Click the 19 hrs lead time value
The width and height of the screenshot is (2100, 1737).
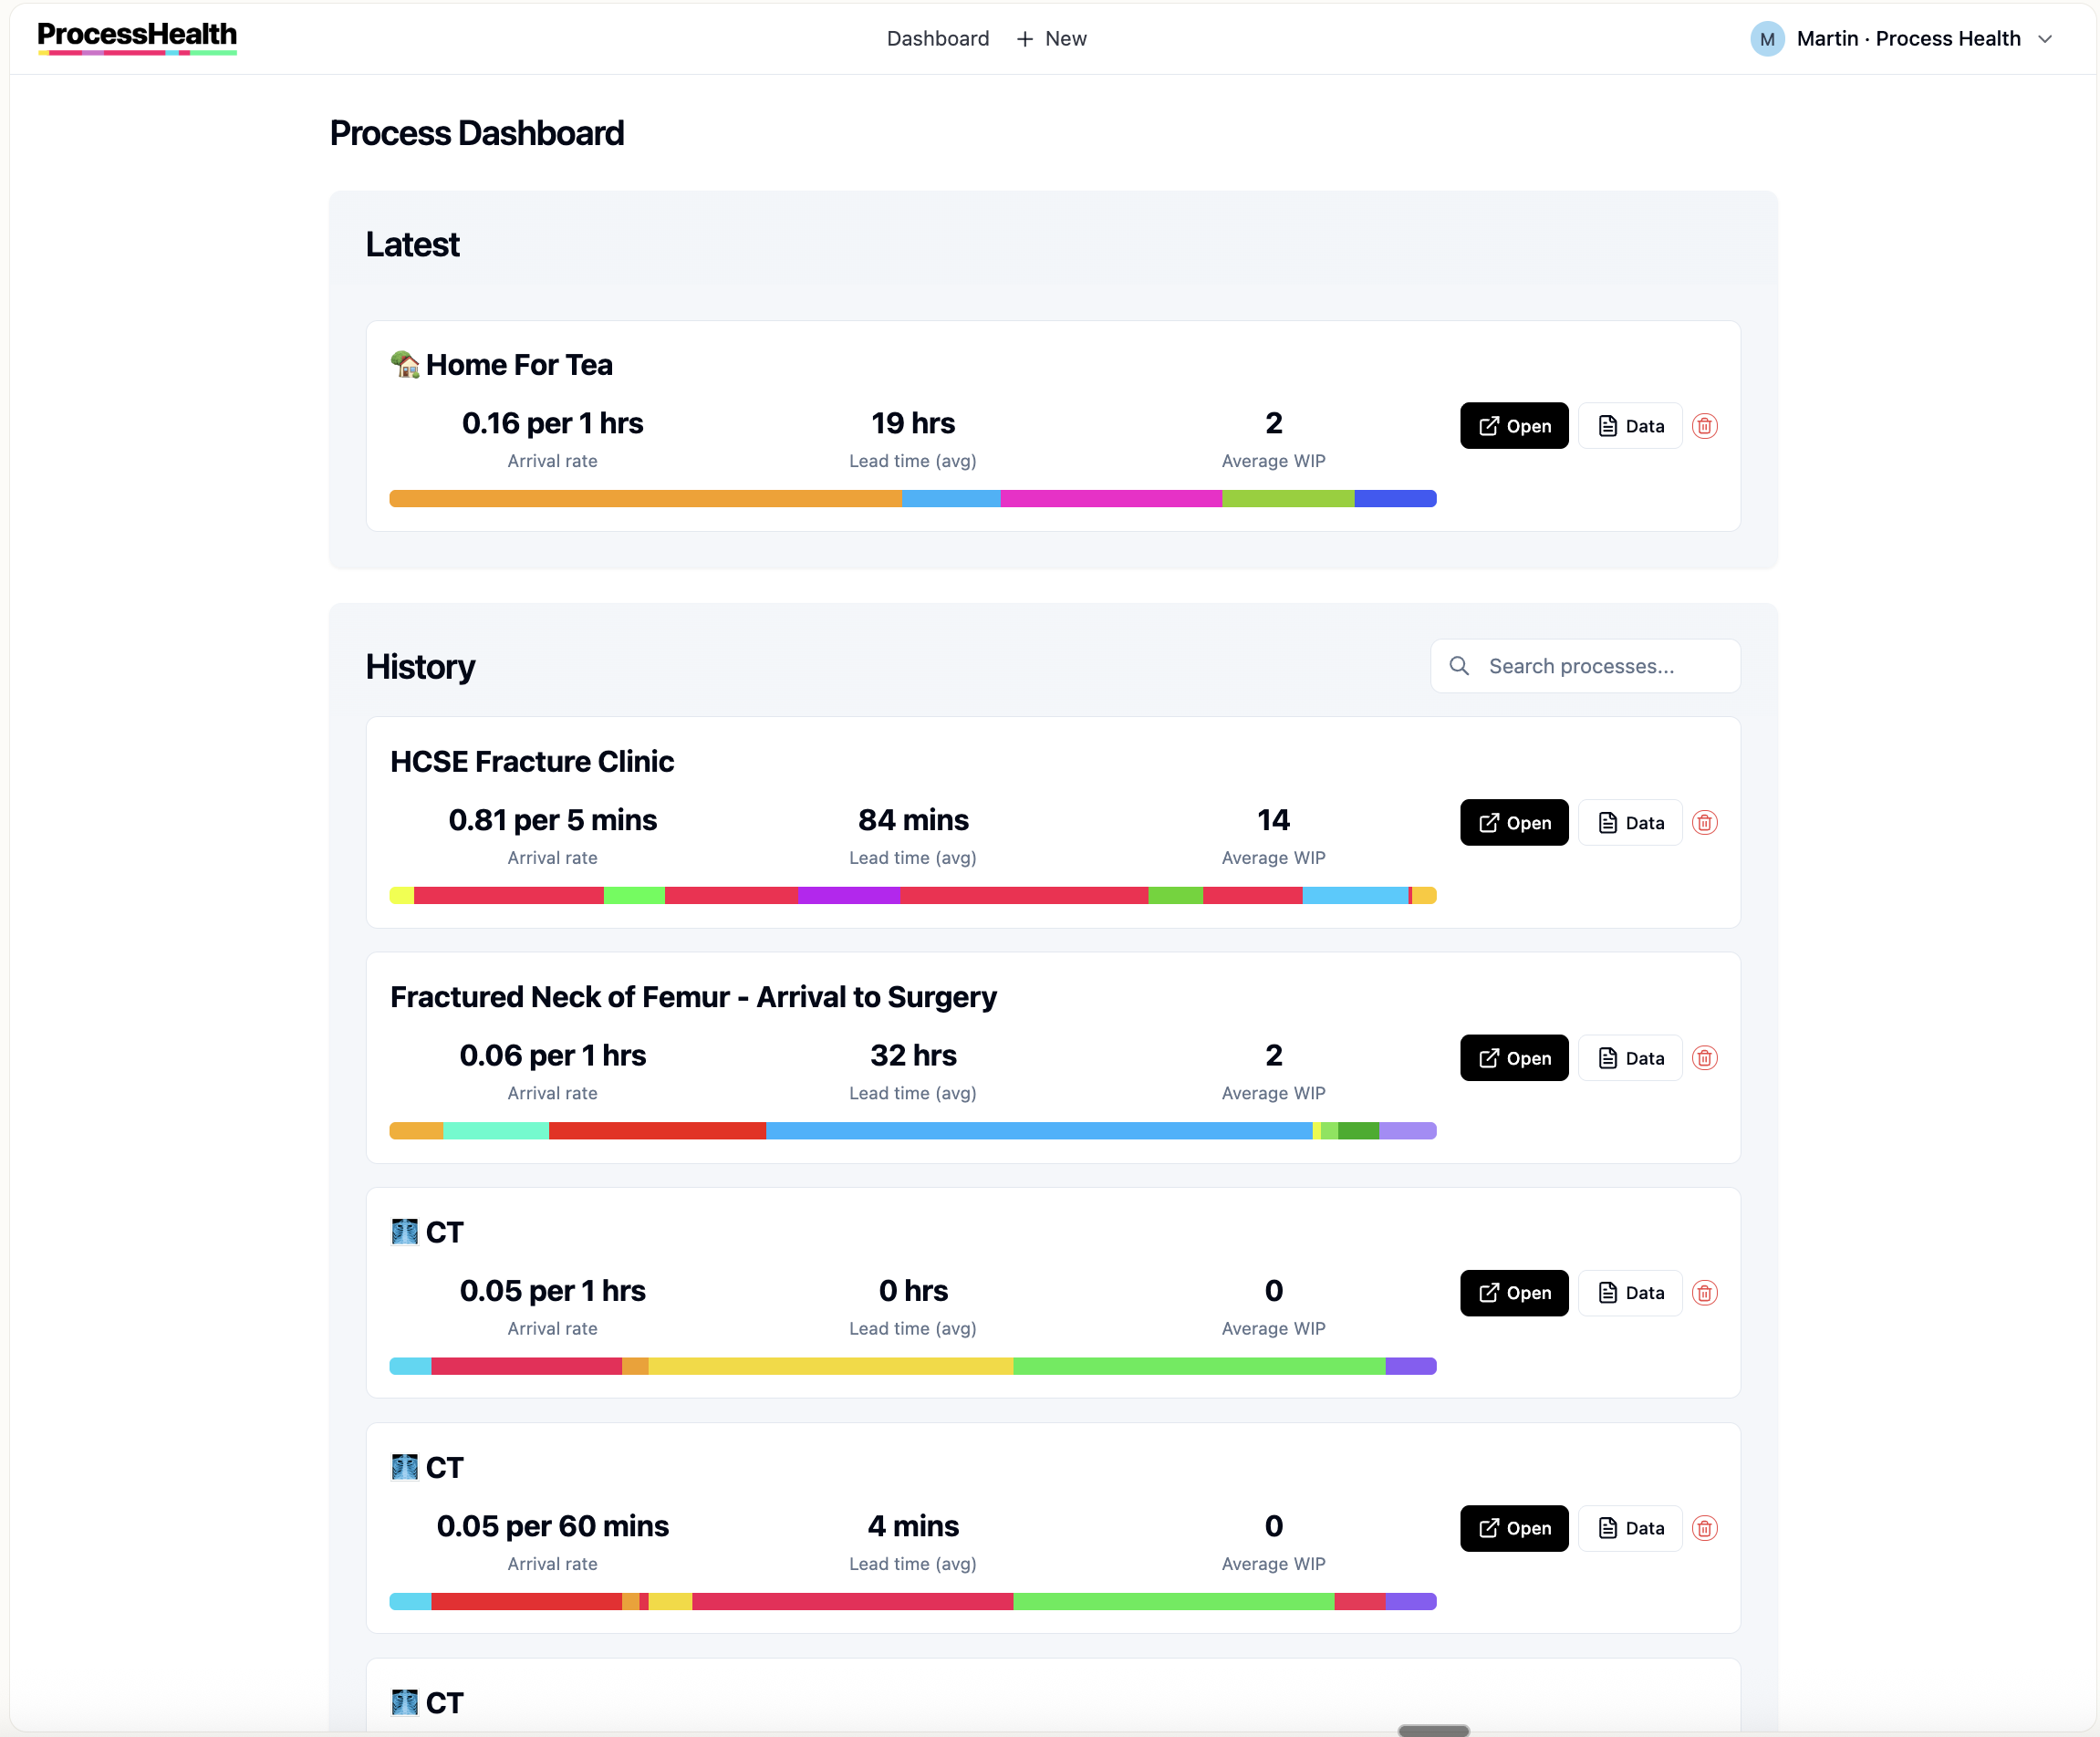click(x=913, y=423)
